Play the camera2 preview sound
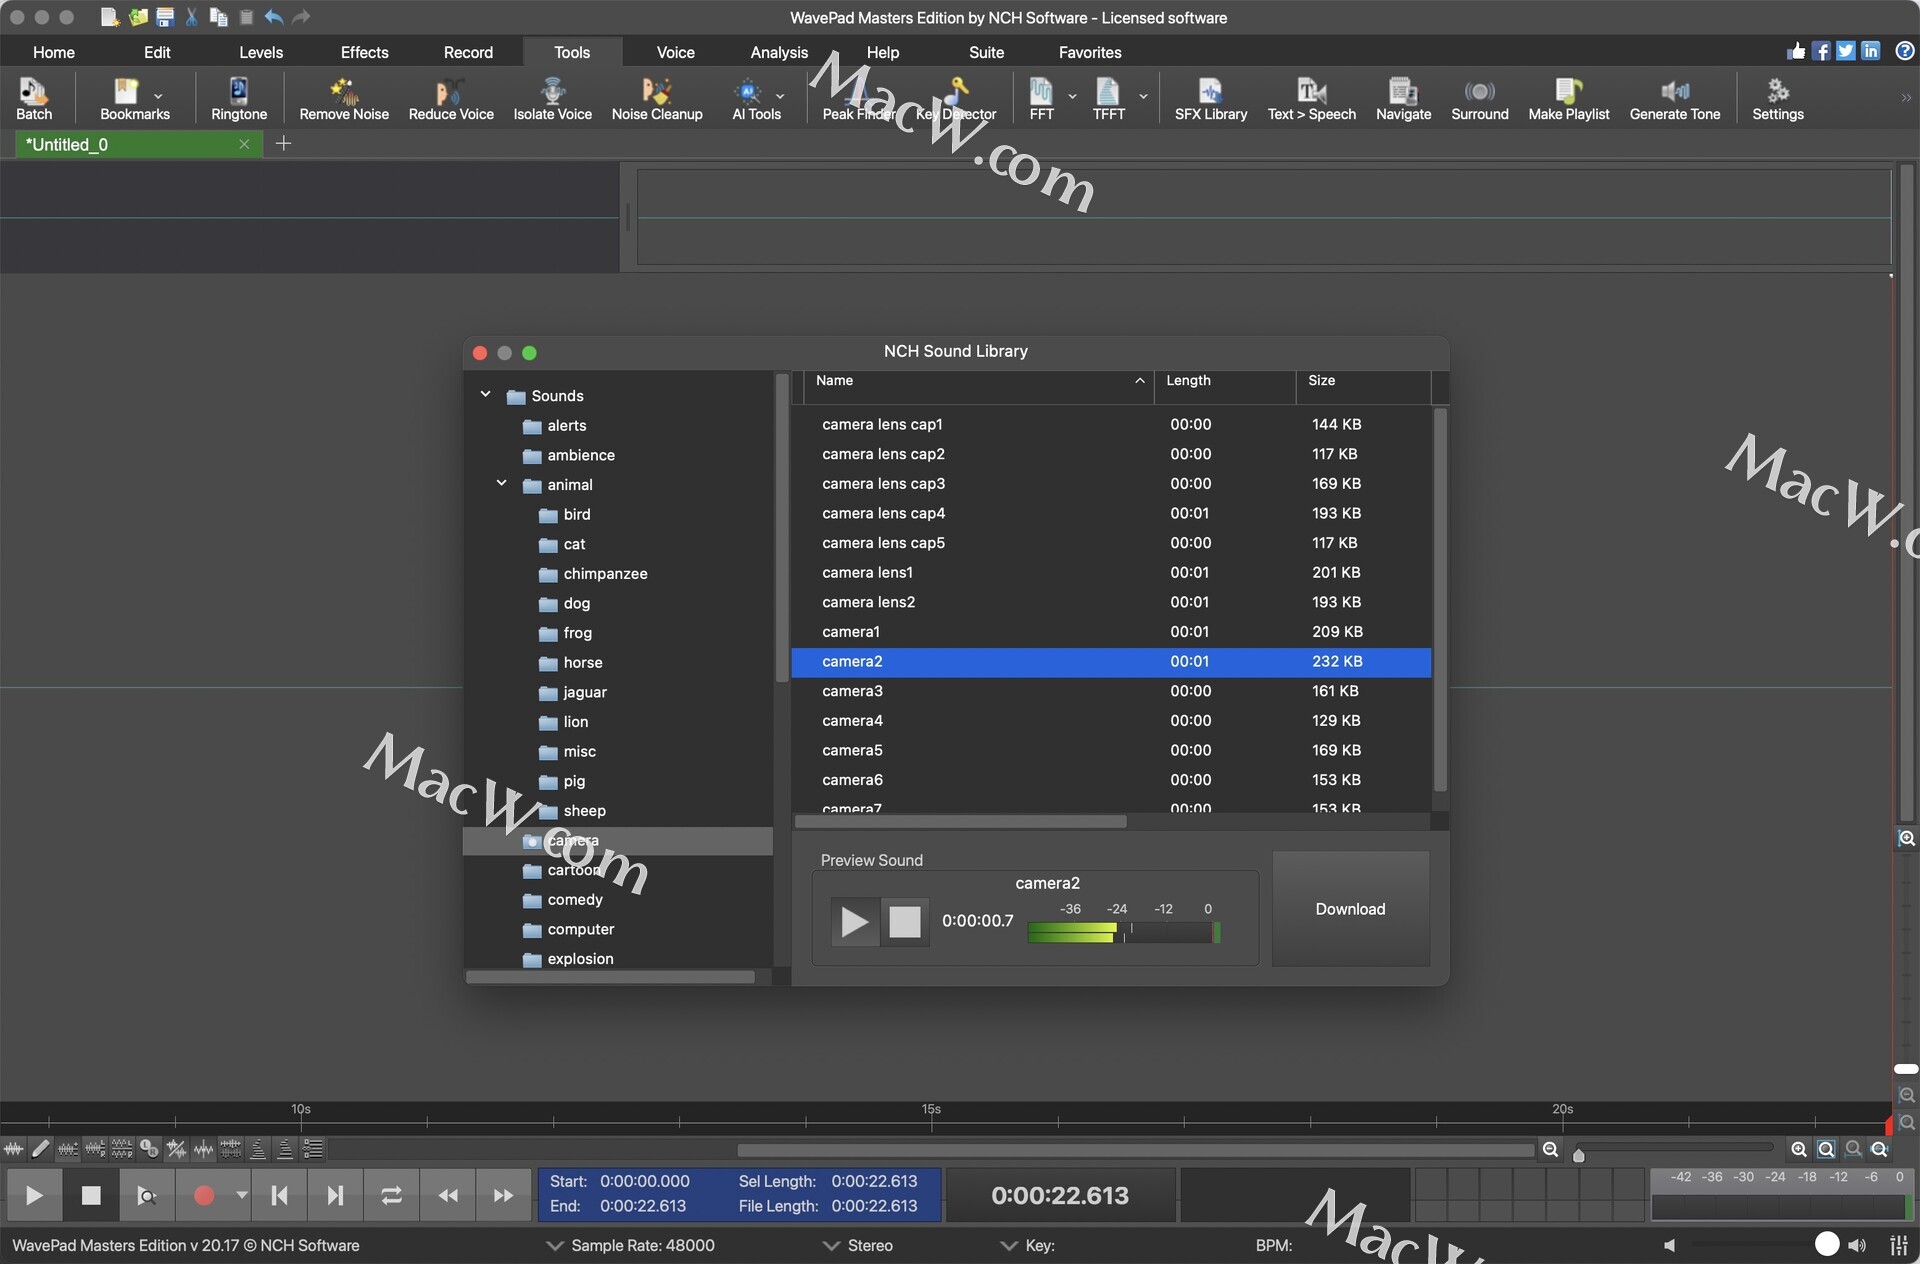This screenshot has width=1920, height=1264. pyautogui.click(x=854, y=921)
